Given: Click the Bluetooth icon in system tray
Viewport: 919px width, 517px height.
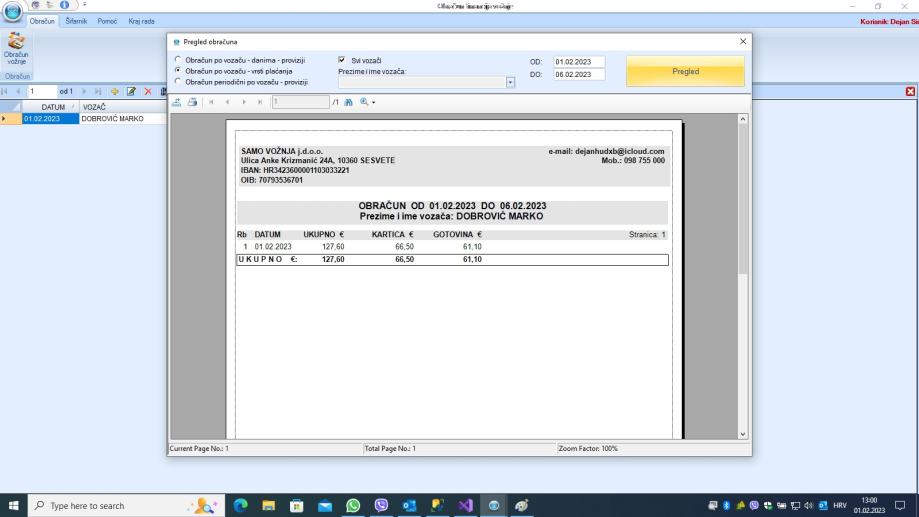Looking at the screenshot, I should (x=726, y=505).
